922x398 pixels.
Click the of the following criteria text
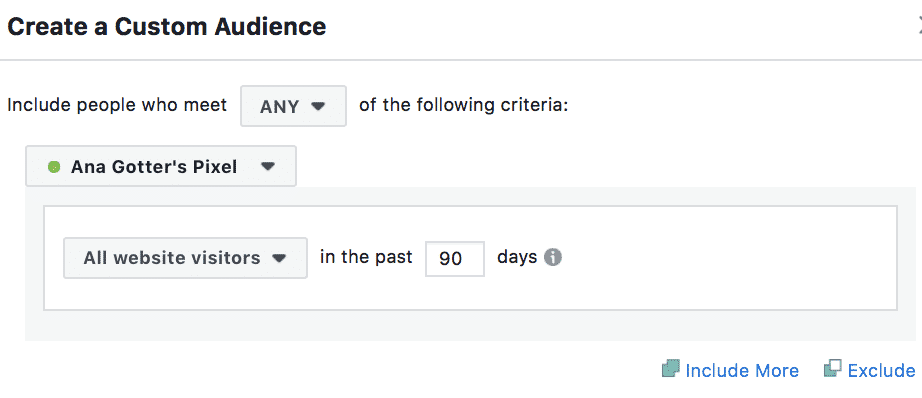point(463,106)
